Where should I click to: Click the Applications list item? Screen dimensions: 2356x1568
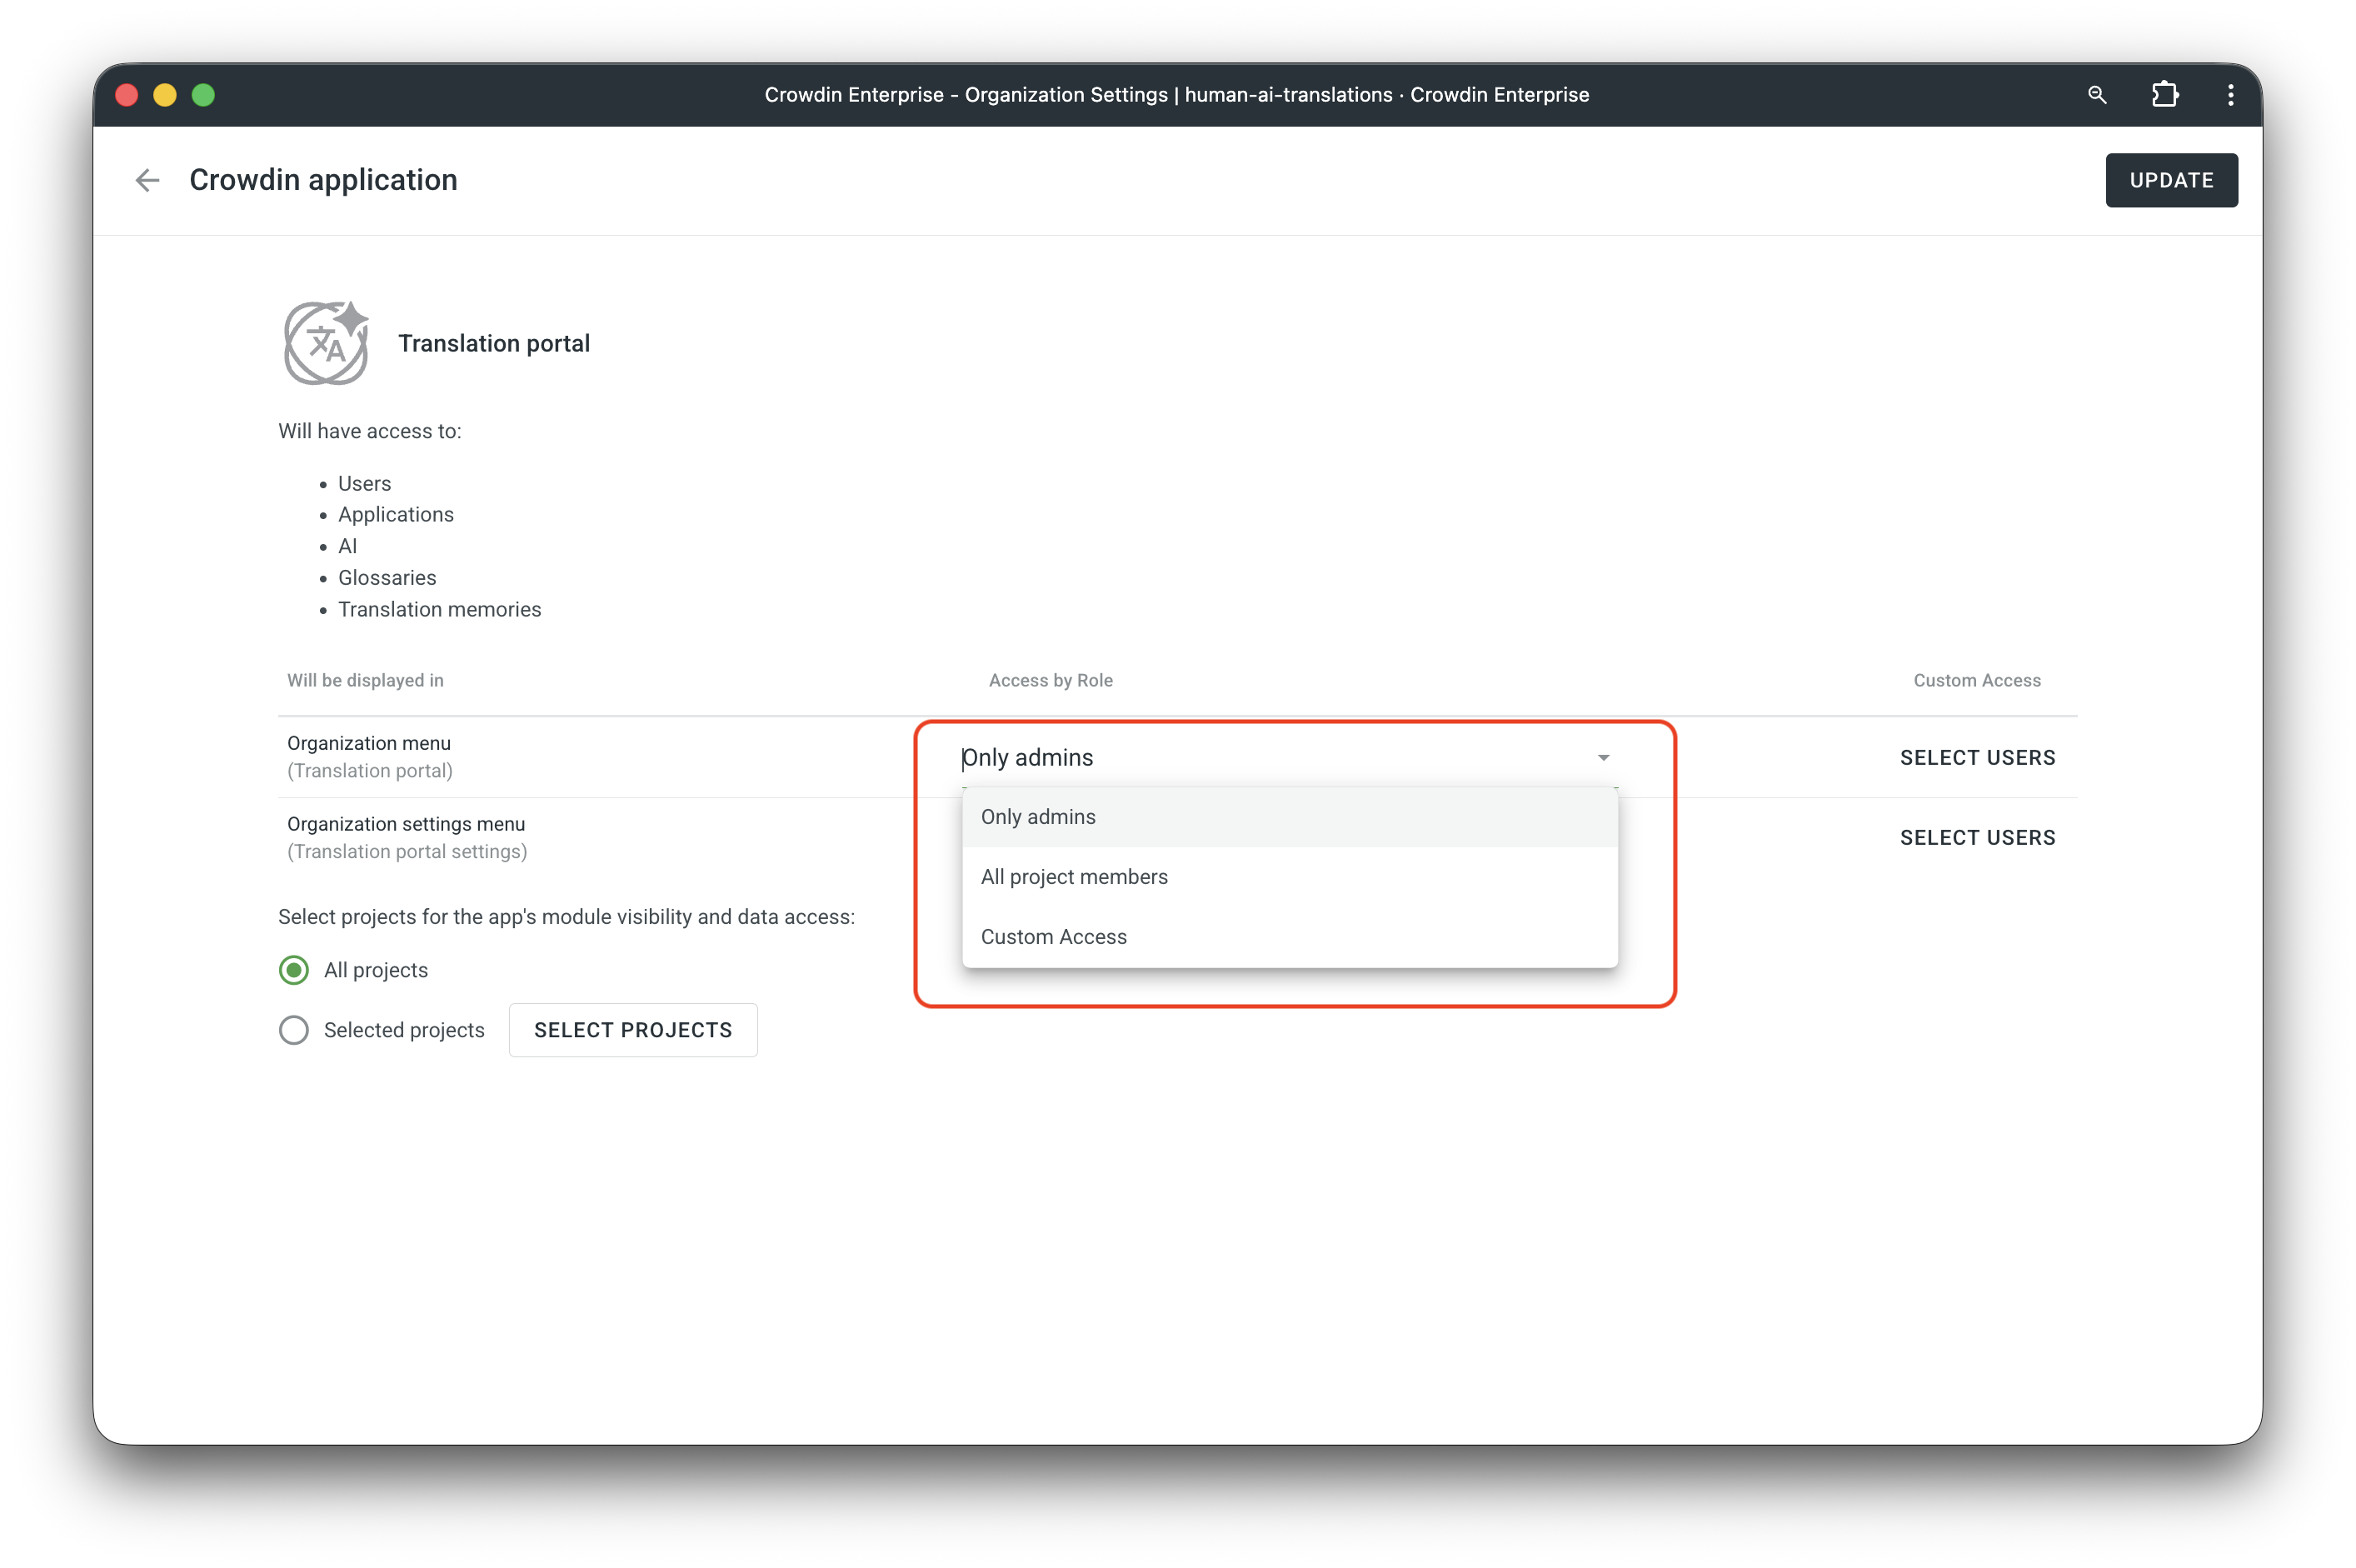[x=396, y=514]
